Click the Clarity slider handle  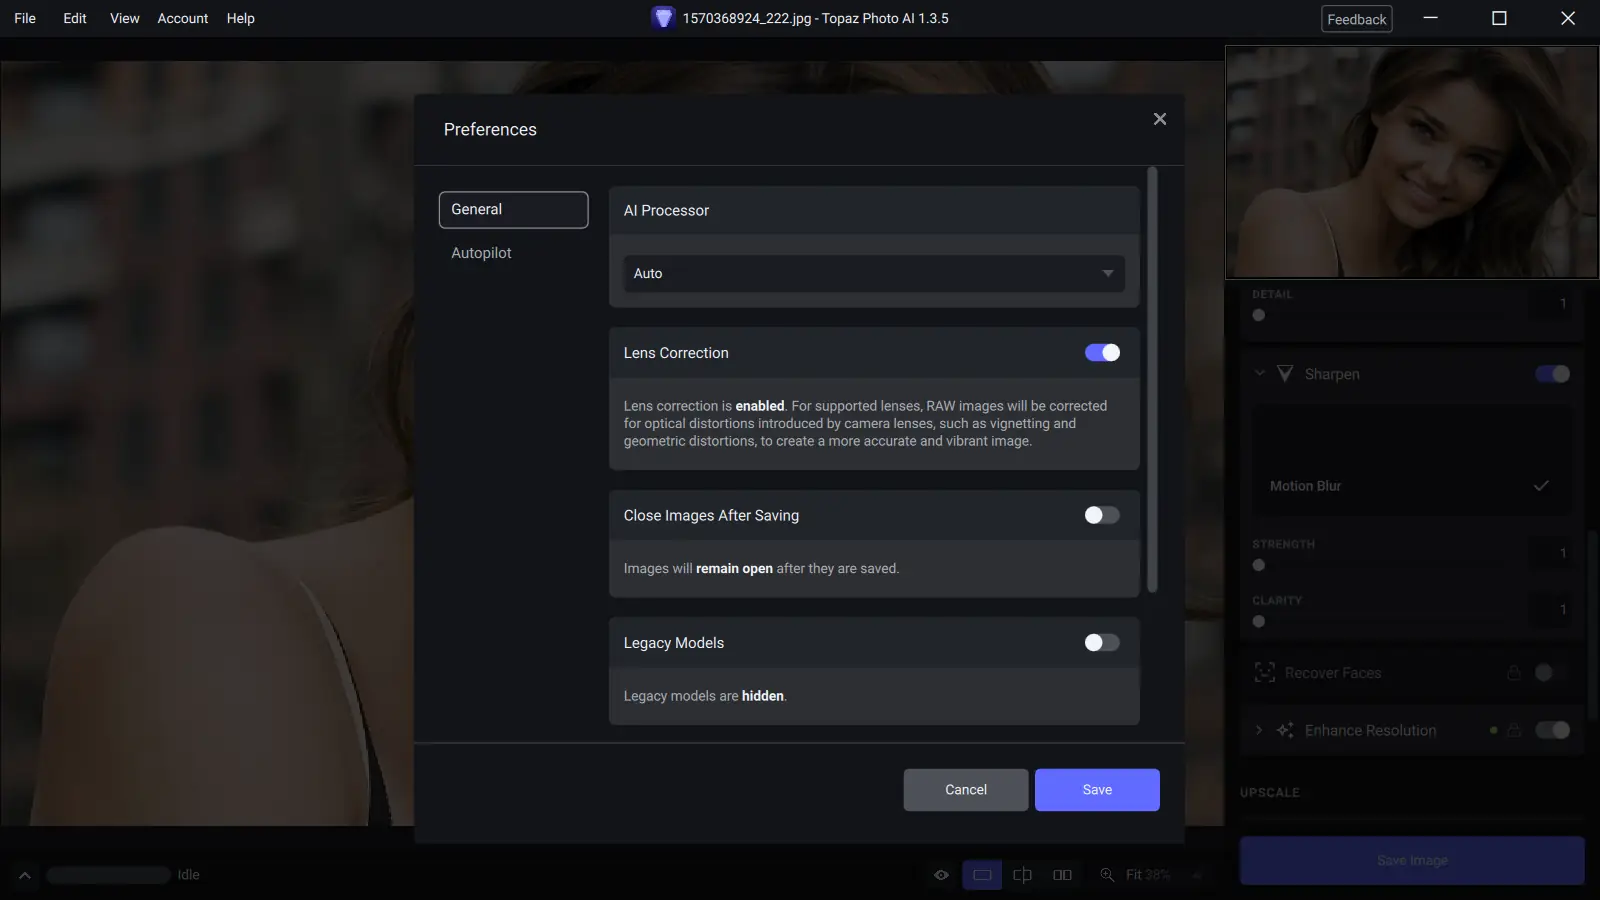coord(1259,621)
